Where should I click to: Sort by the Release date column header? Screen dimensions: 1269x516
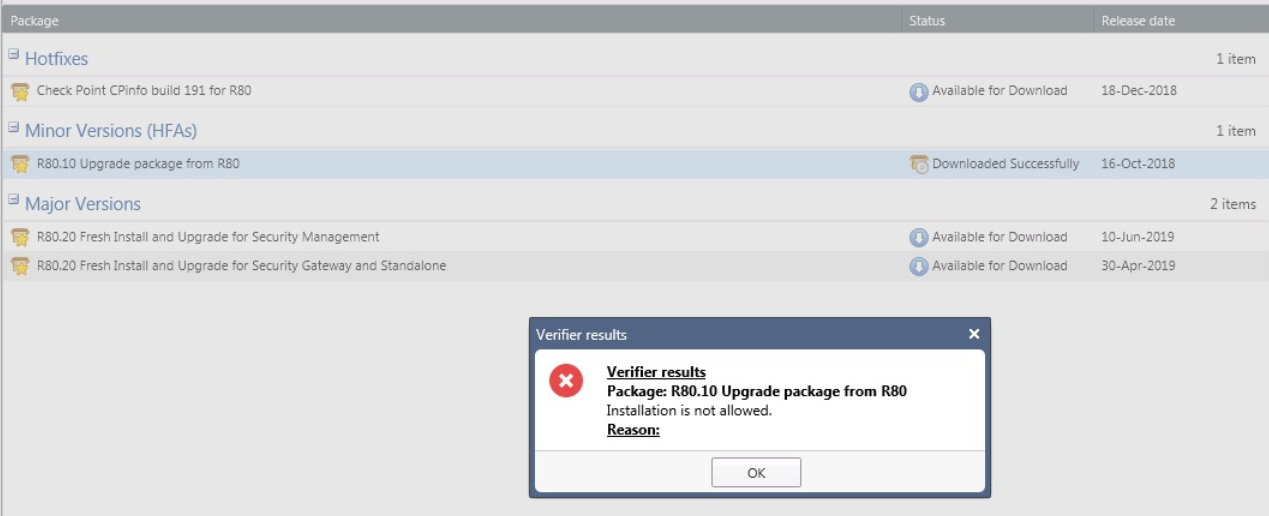(1138, 21)
